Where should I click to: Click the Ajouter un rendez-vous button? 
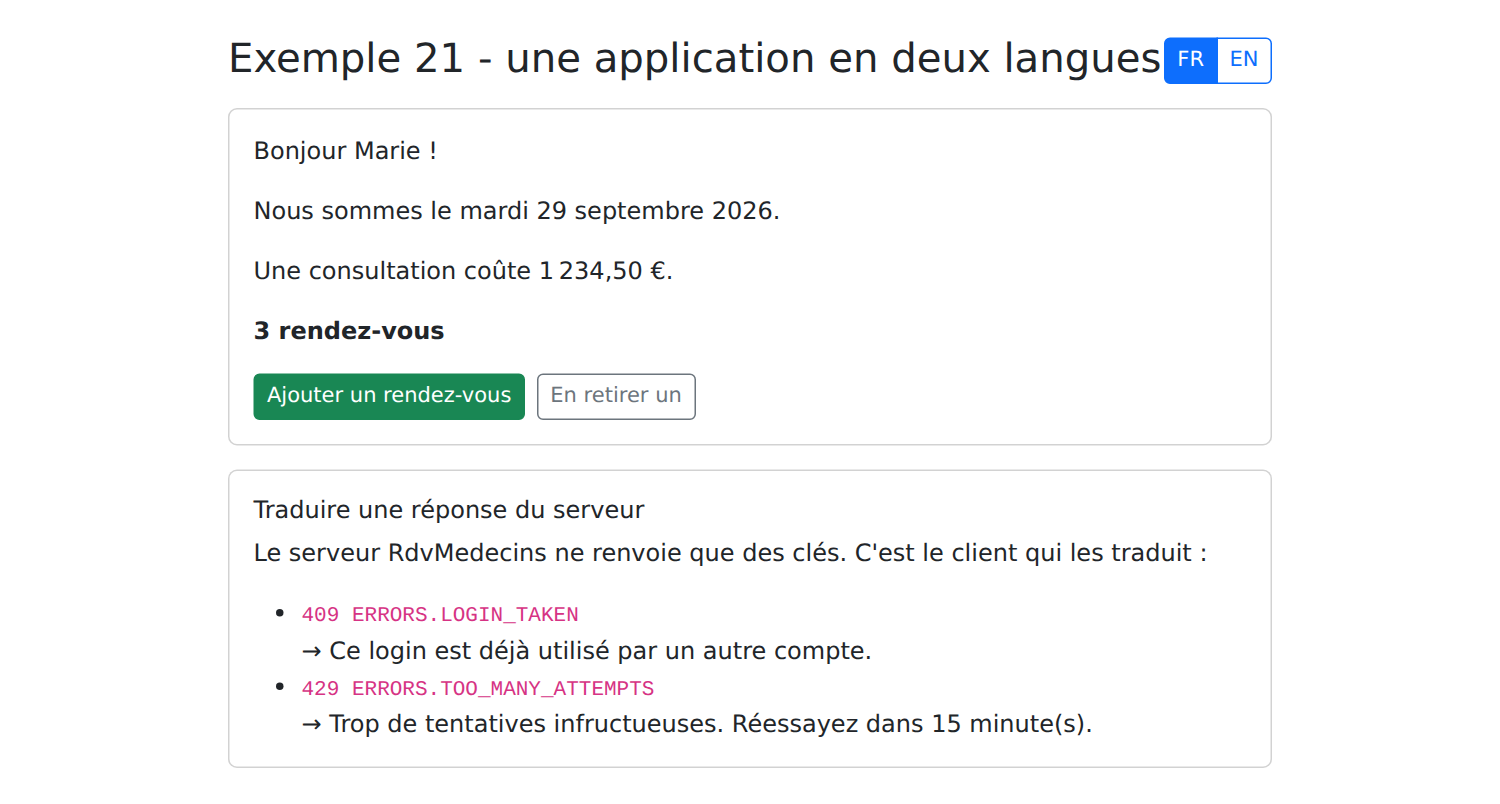pos(389,396)
